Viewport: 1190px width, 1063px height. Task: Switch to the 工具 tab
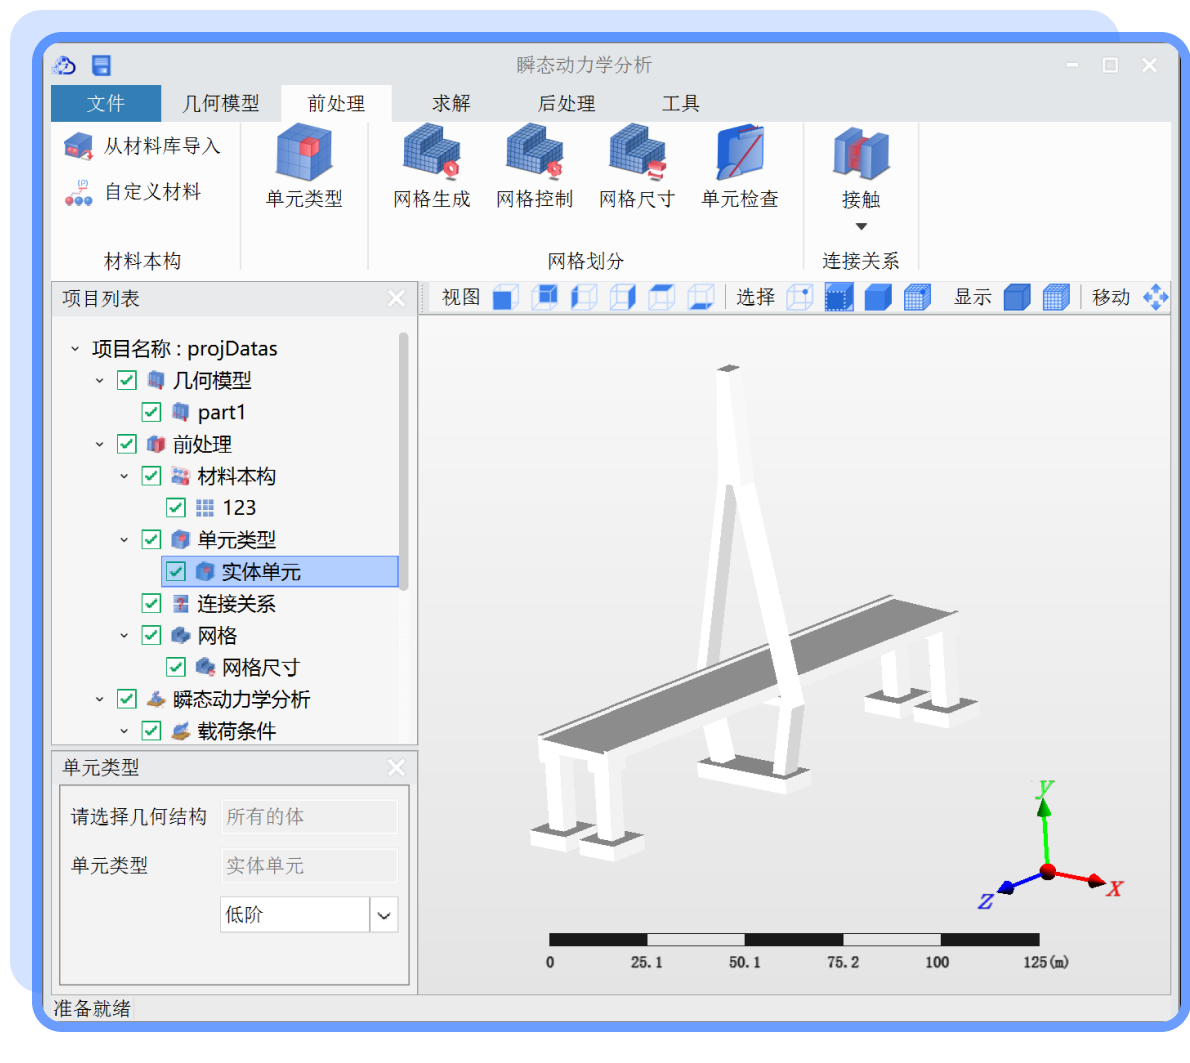point(681,103)
